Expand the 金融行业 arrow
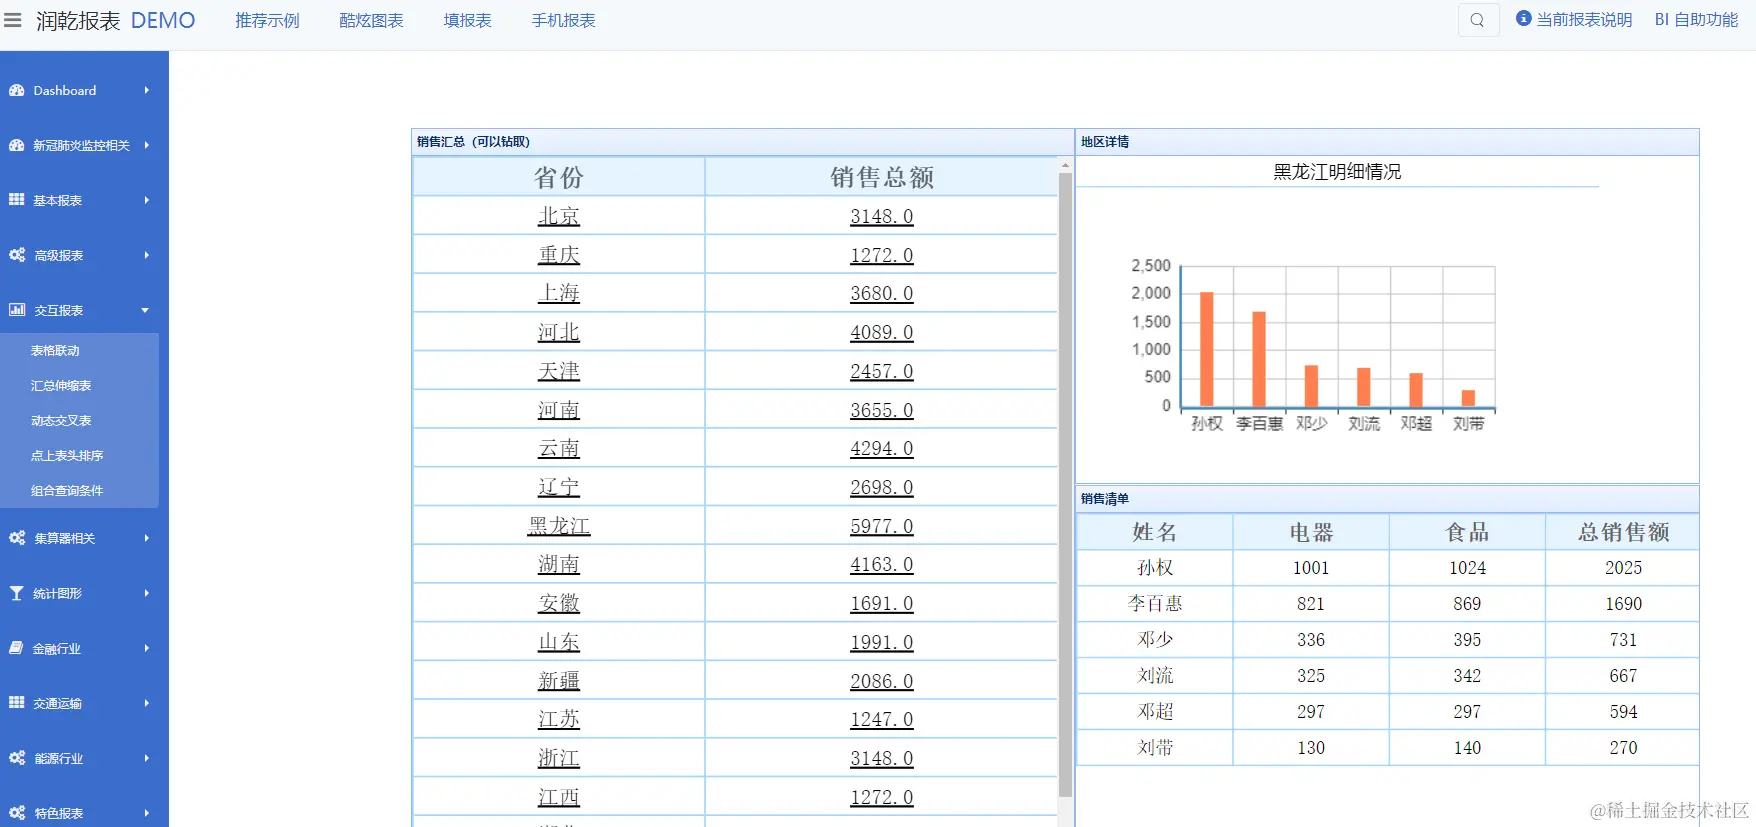Viewport: 1756px width, 827px height. pos(146,648)
